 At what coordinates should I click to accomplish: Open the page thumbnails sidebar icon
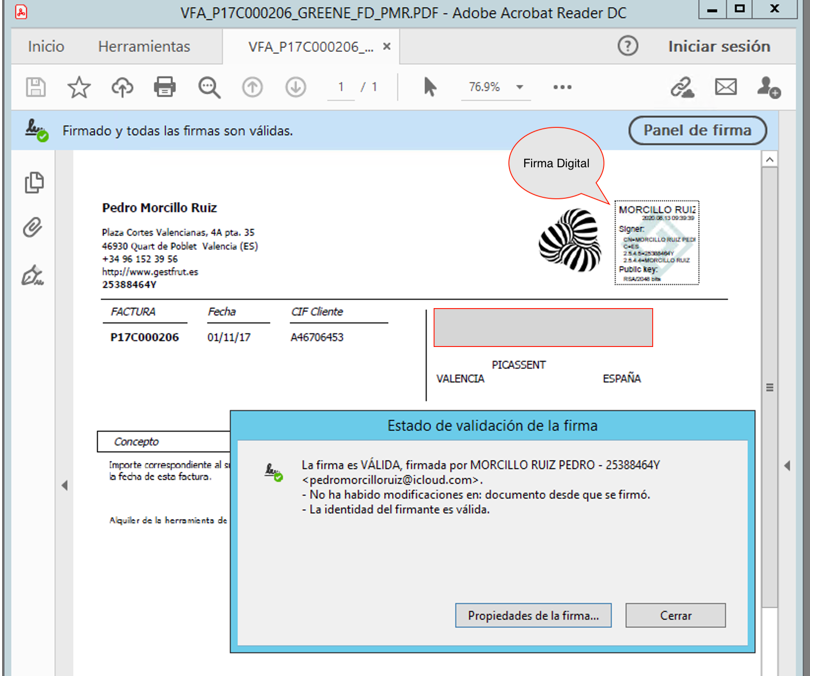tap(34, 183)
